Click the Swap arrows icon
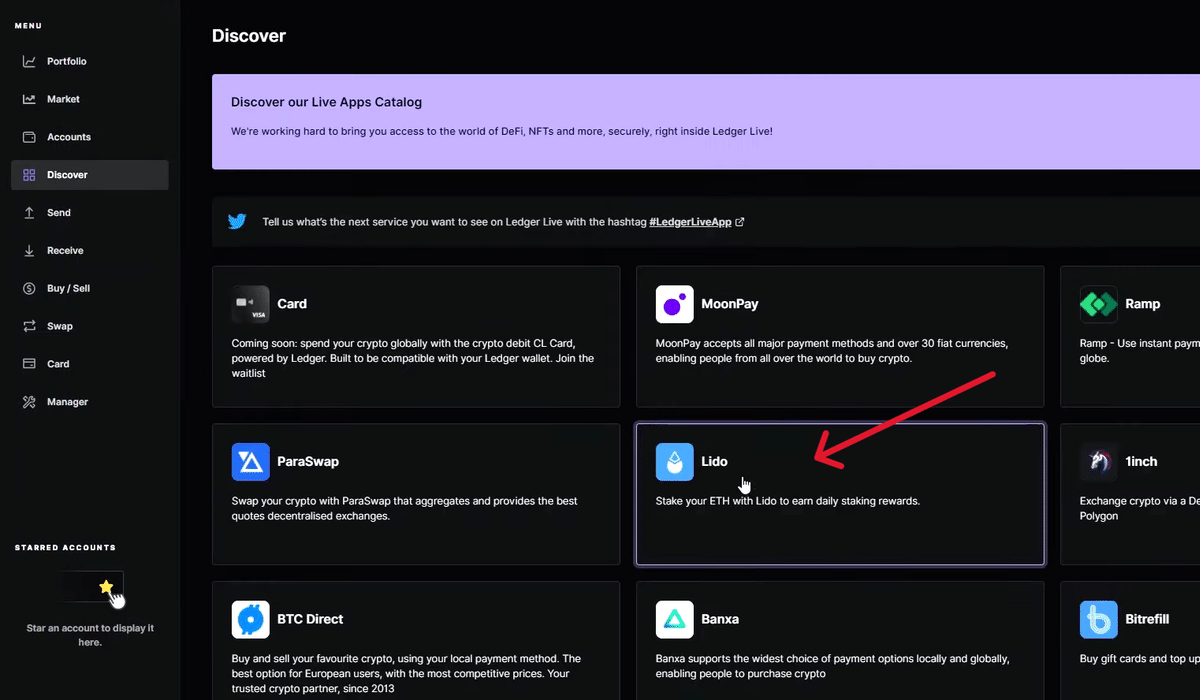This screenshot has height=700, width=1200. pyautogui.click(x=29, y=327)
